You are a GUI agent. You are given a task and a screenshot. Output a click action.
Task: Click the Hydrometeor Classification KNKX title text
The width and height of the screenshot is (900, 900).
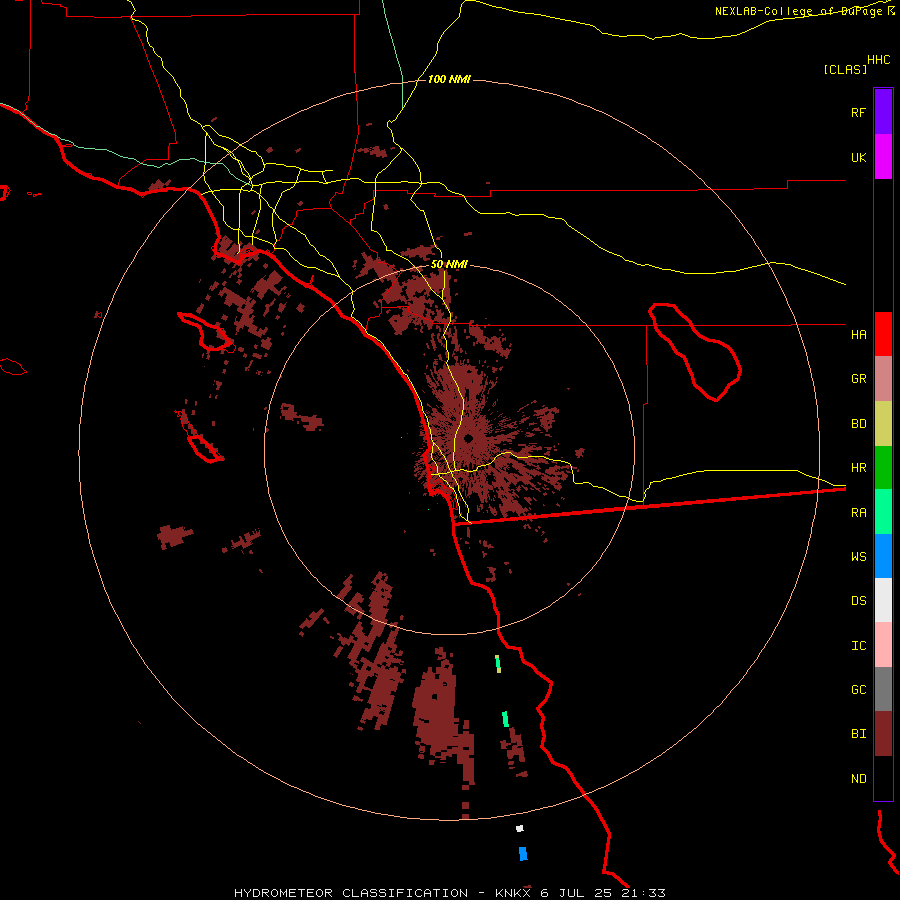click(x=449, y=893)
